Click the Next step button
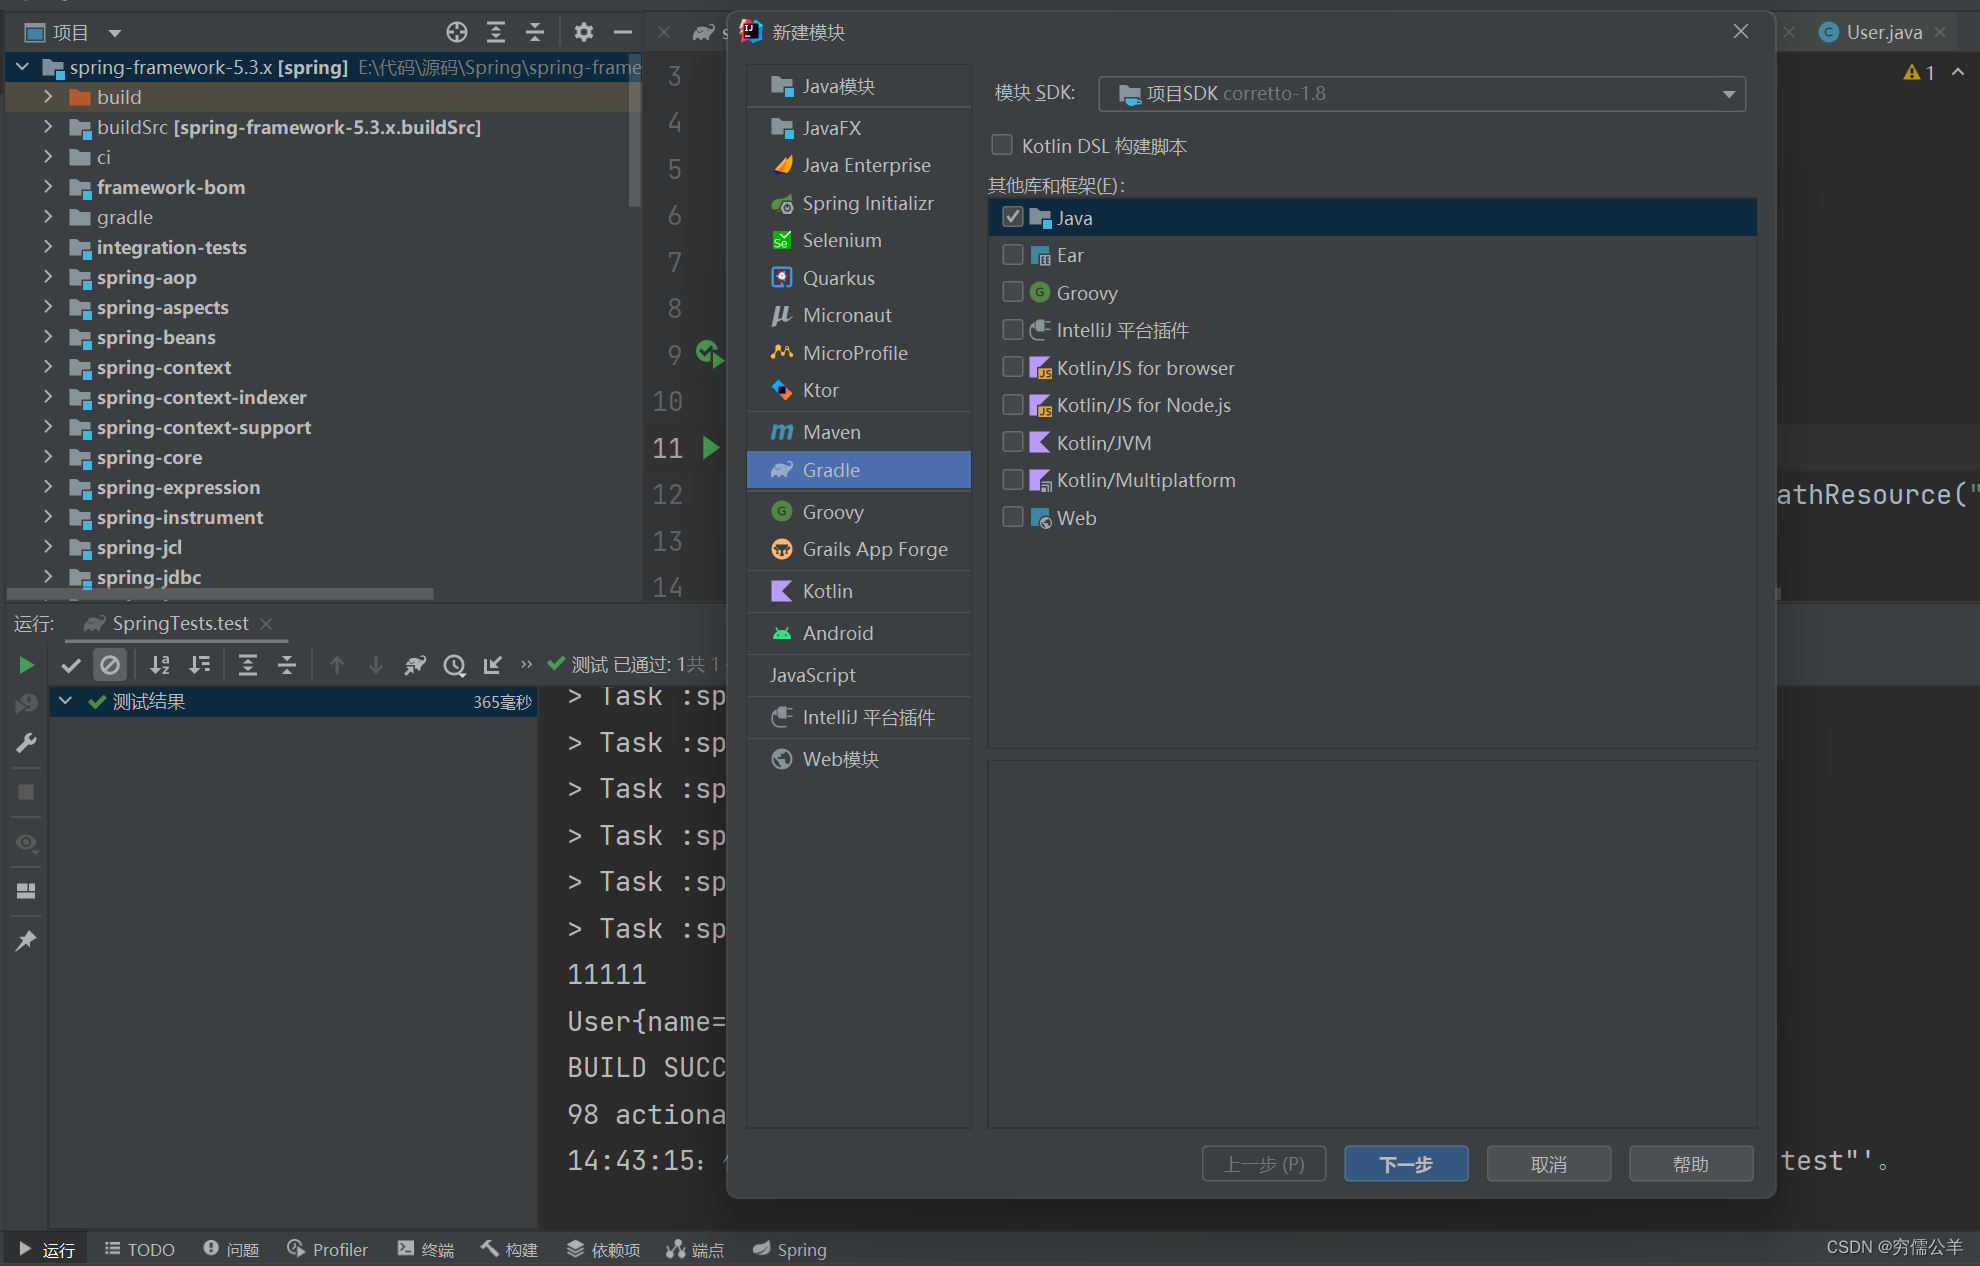This screenshot has height=1266, width=1980. (1405, 1164)
